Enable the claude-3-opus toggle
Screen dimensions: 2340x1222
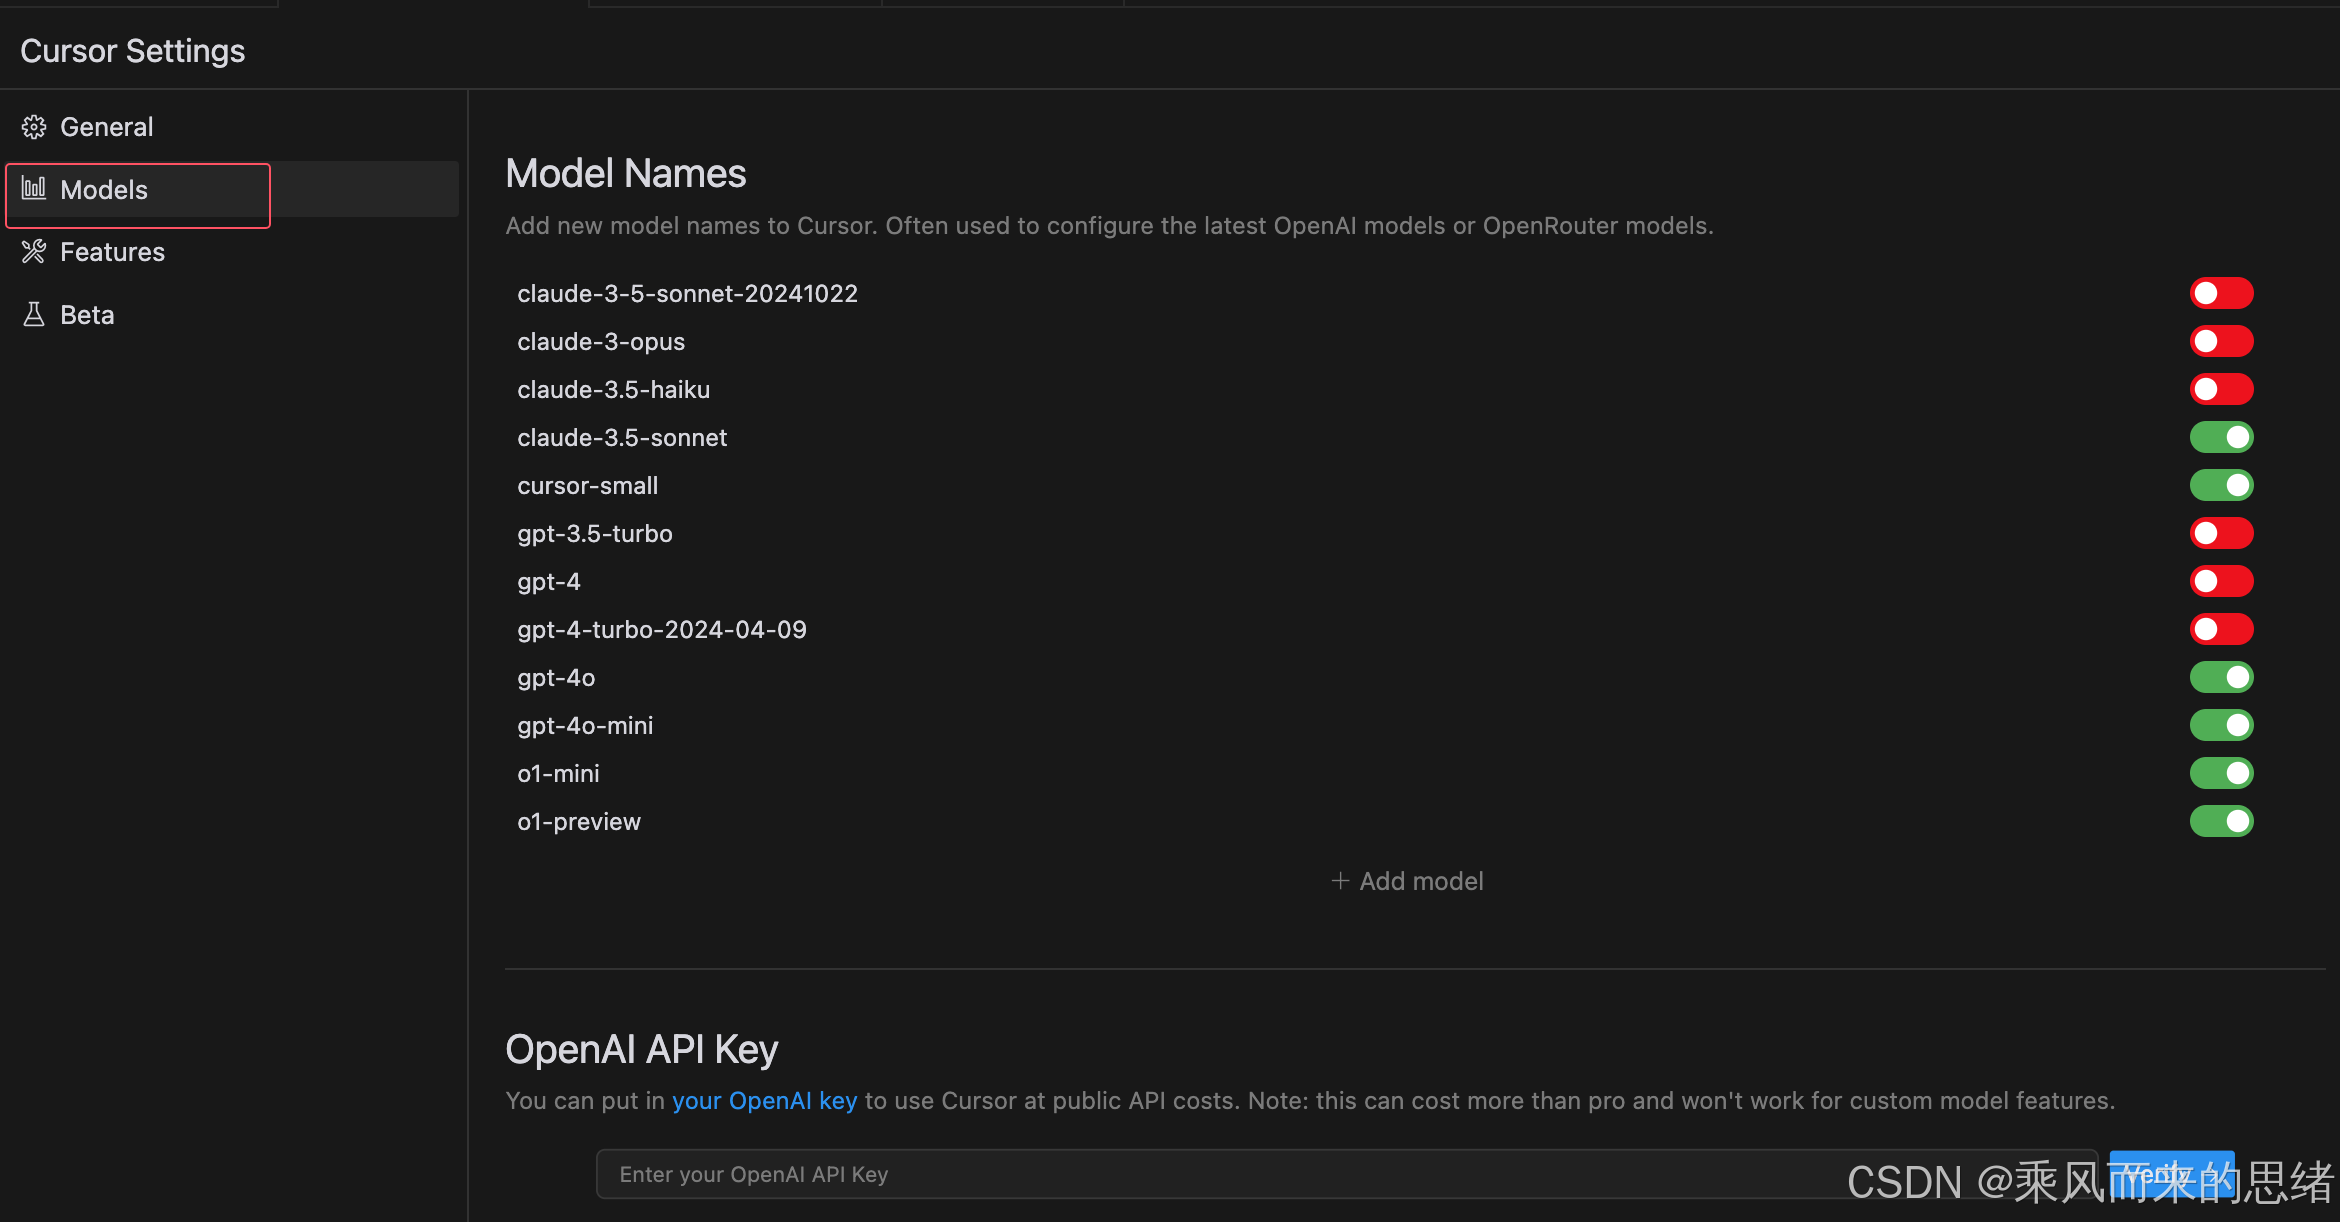click(x=2221, y=341)
